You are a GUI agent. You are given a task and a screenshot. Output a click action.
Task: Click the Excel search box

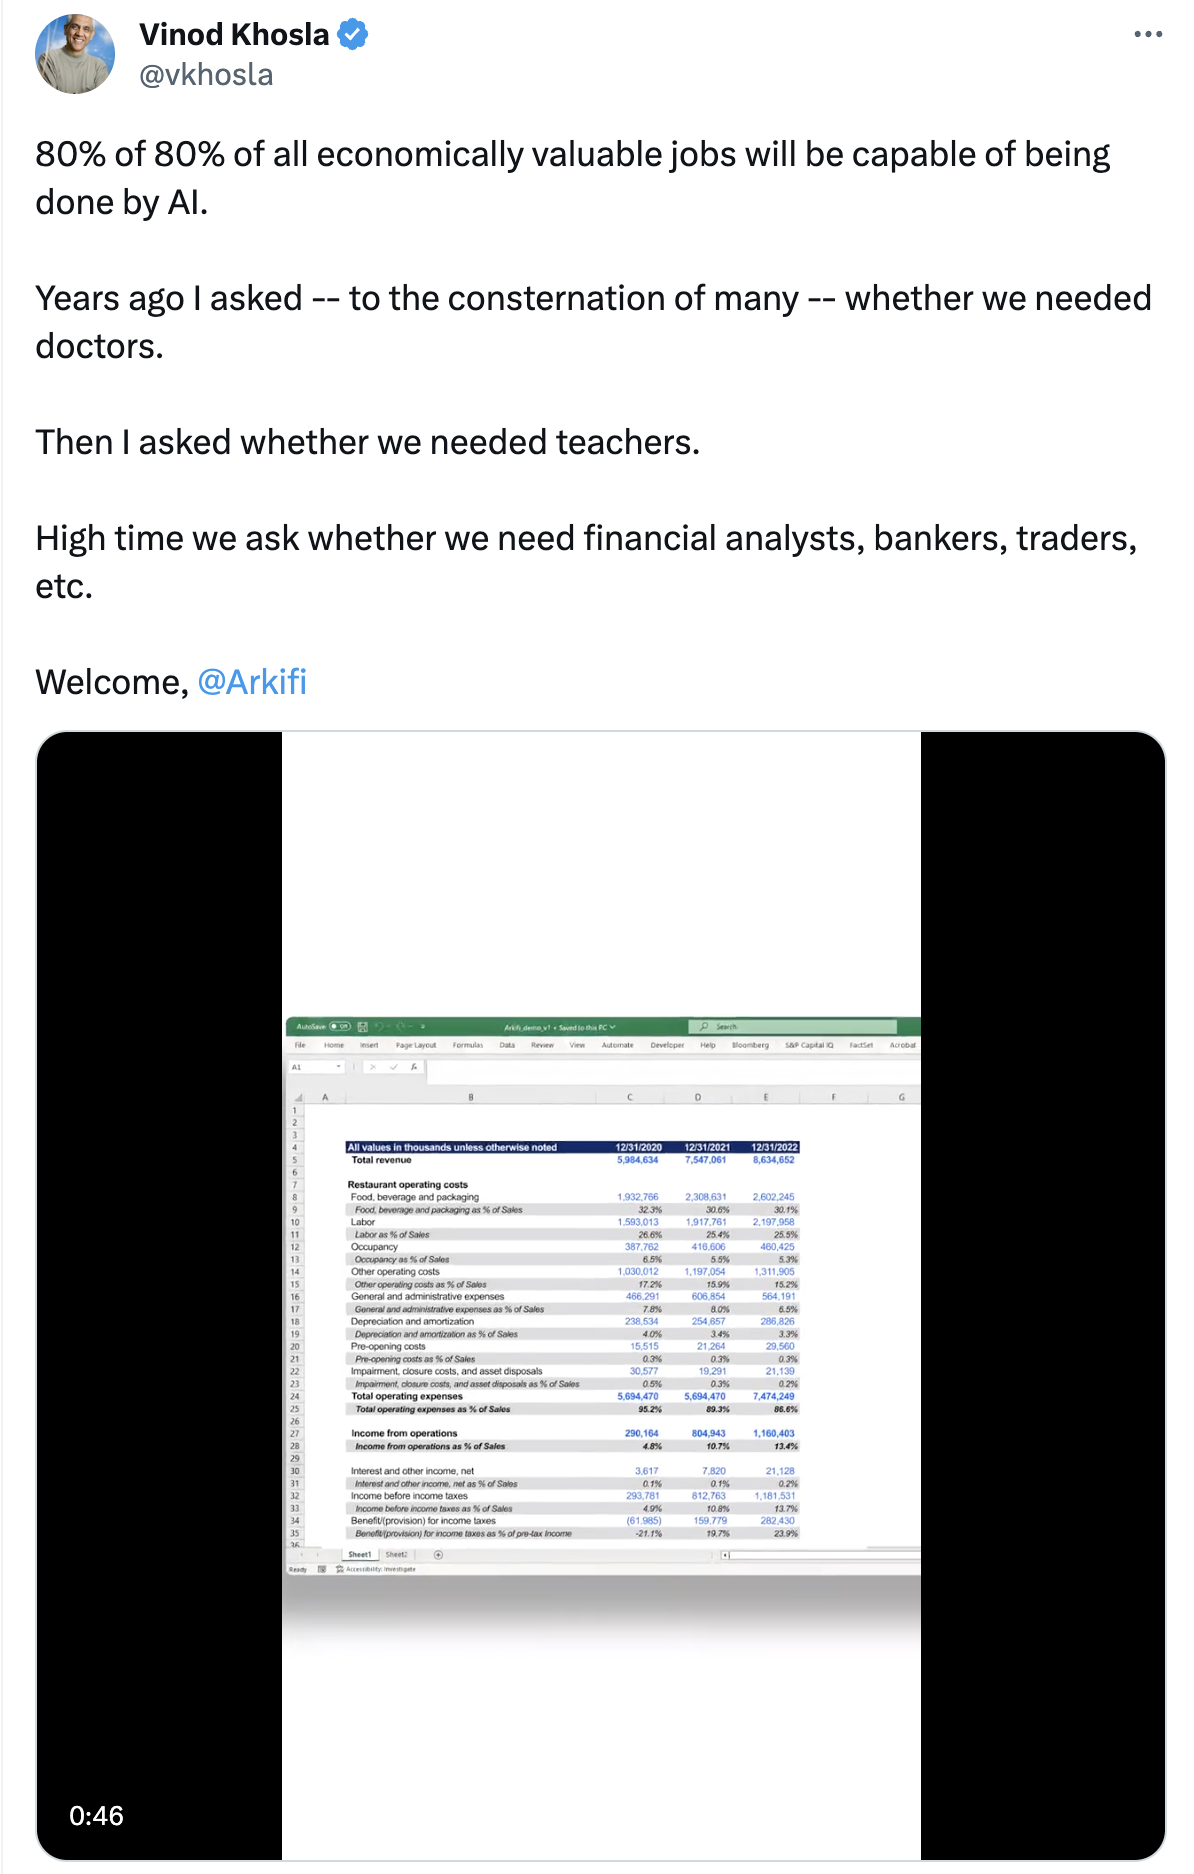pyautogui.click(x=793, y=1027)
